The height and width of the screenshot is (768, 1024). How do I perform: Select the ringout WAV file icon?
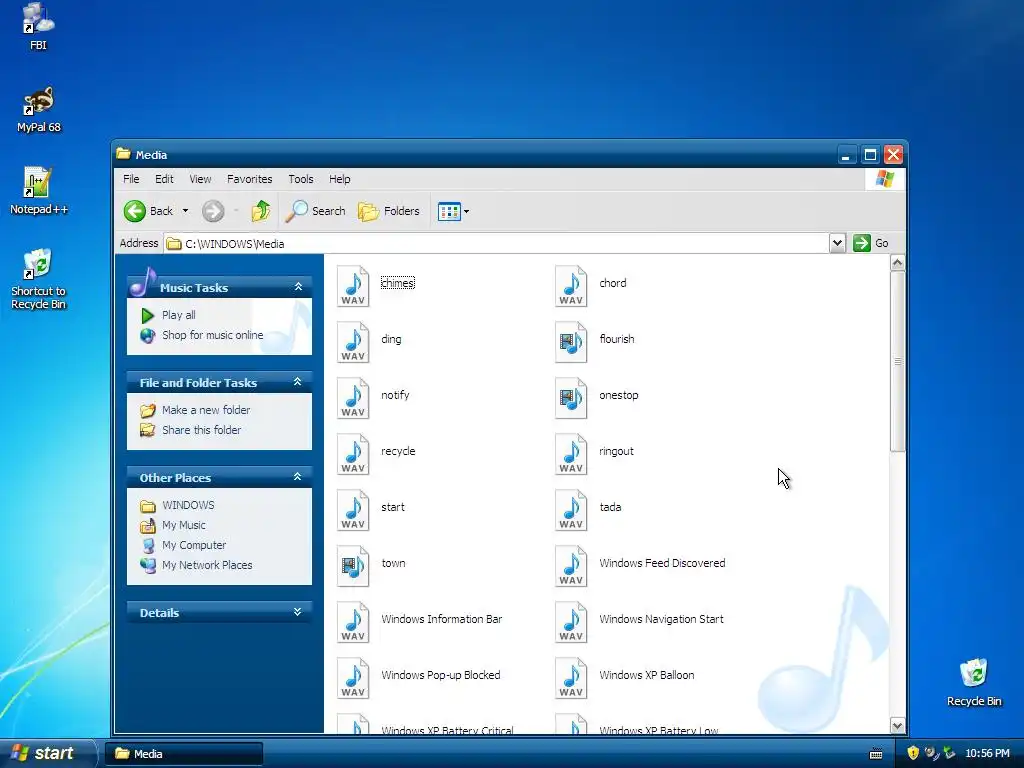[x=571, y=454]
